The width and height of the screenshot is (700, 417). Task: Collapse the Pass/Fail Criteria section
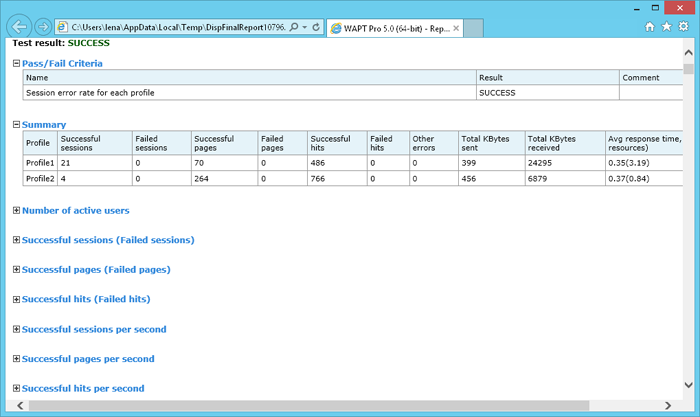pos(17,63)
